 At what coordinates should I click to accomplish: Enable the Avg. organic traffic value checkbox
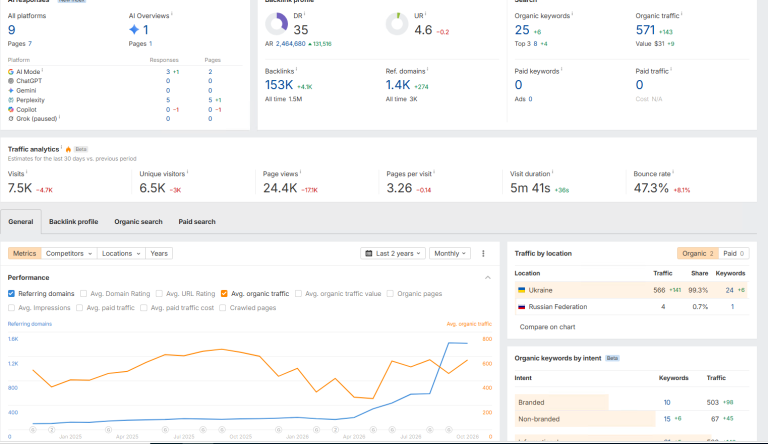[x=298, y=294]
